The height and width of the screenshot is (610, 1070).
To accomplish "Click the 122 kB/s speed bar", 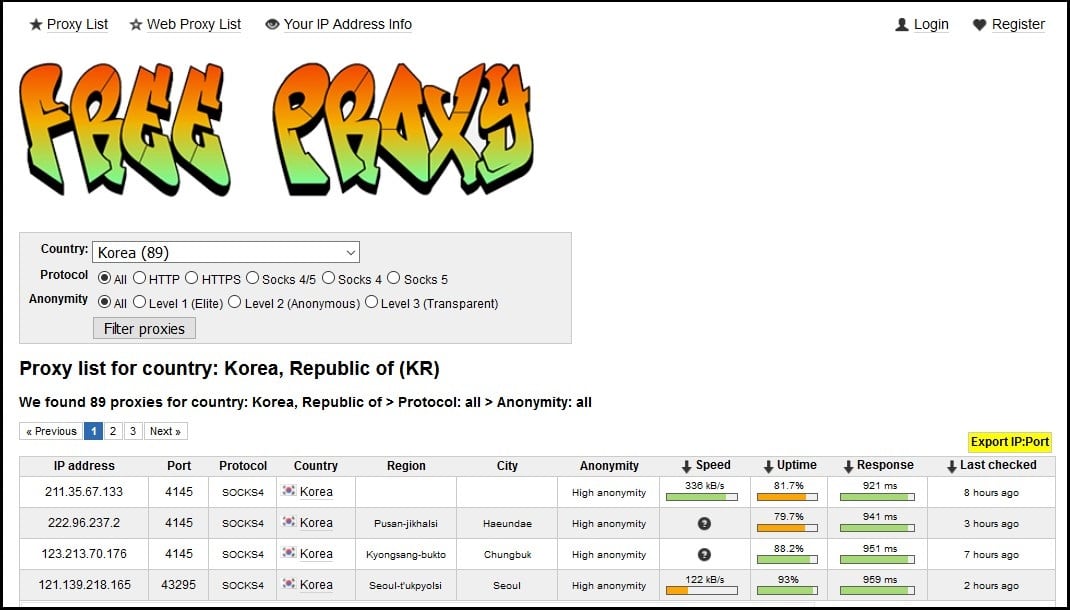I will coord(702,590).
